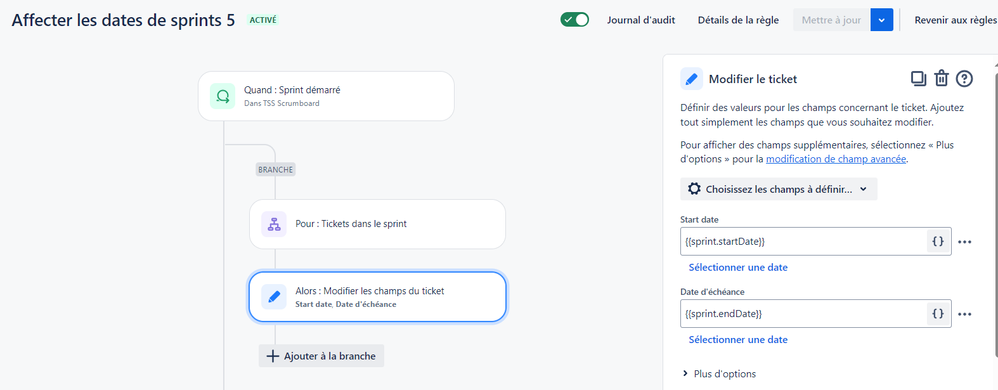This screenshot has width=998, height=390.
Task: Open Détails de la règle
Action: click(738, 20)
